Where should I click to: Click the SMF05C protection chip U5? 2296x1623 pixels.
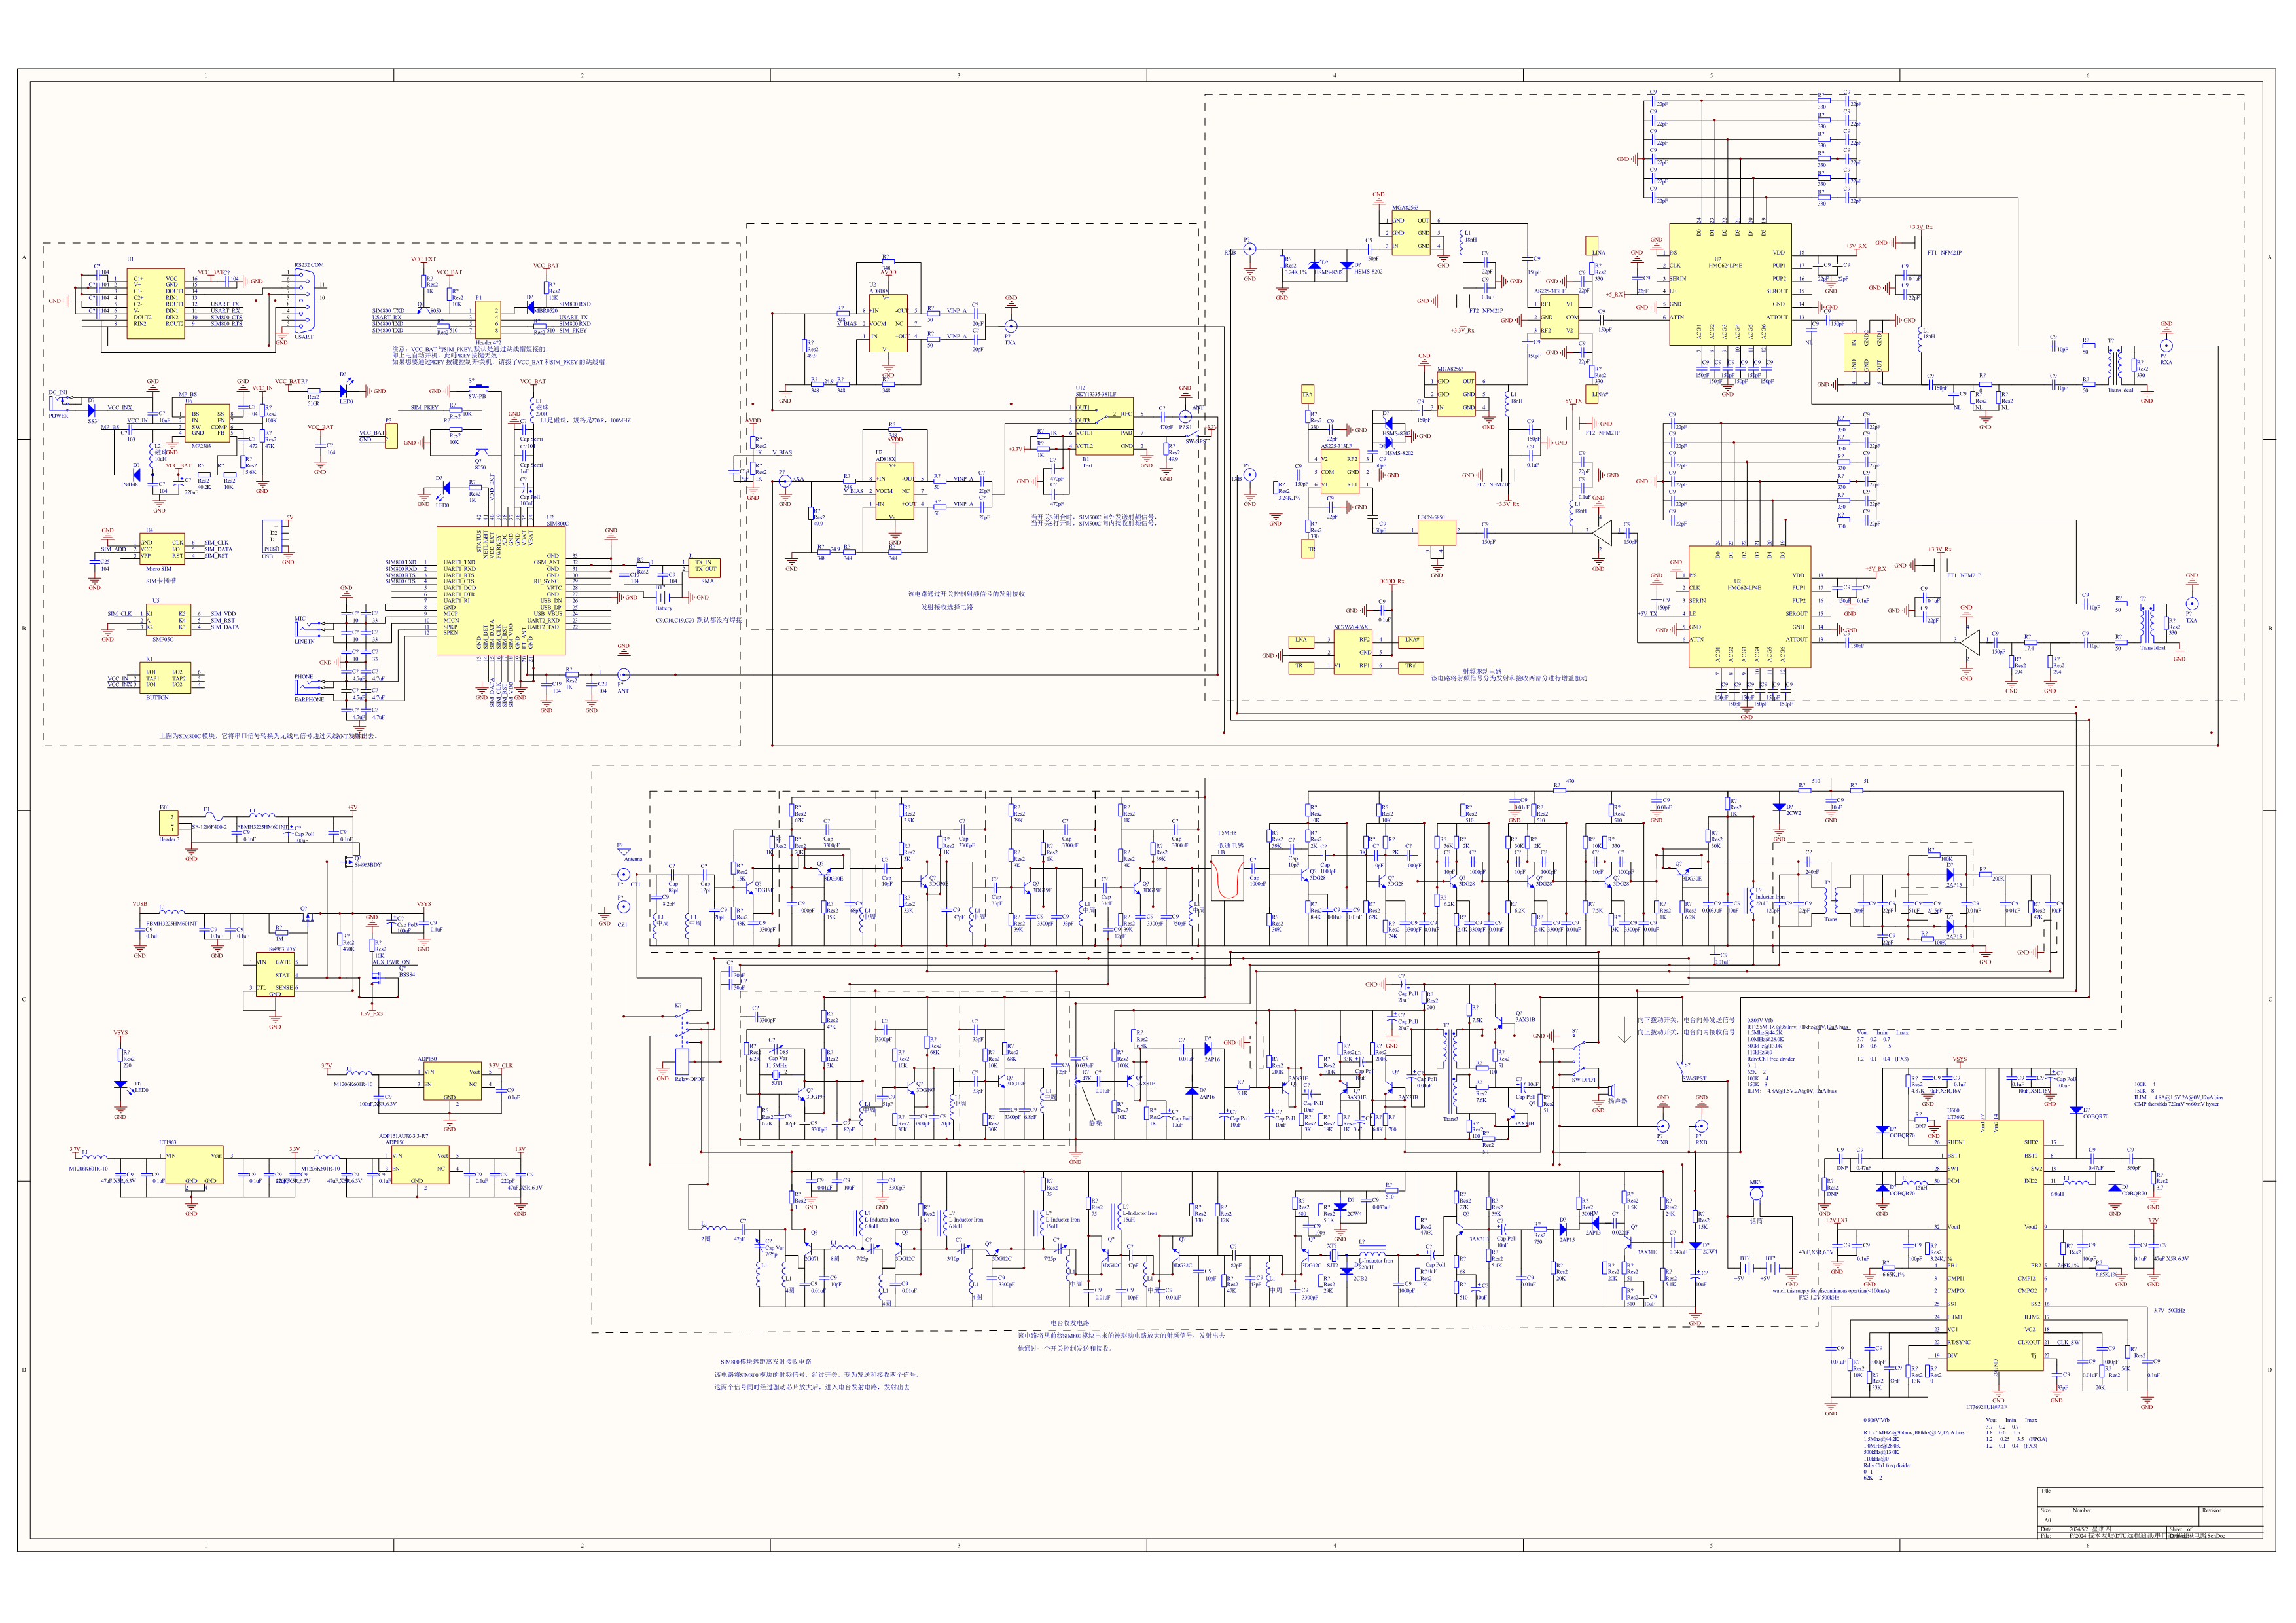pyautogui.click(x=169, y=621)
